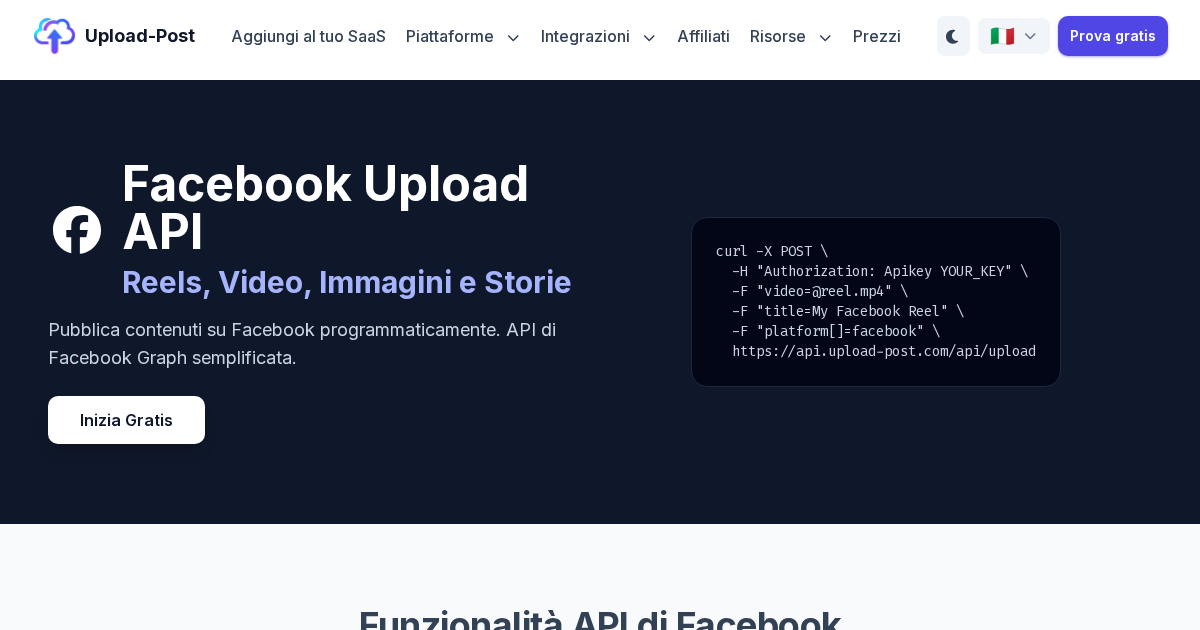Click the curl -X POST code line

pos(772,251)
